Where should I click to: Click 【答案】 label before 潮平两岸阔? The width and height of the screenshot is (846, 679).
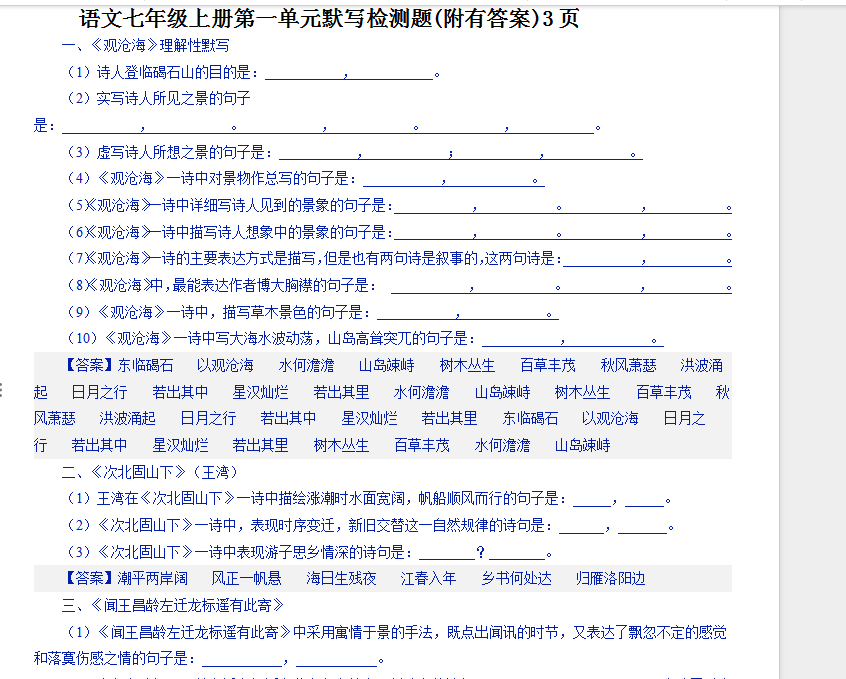[x=89, y=579]
